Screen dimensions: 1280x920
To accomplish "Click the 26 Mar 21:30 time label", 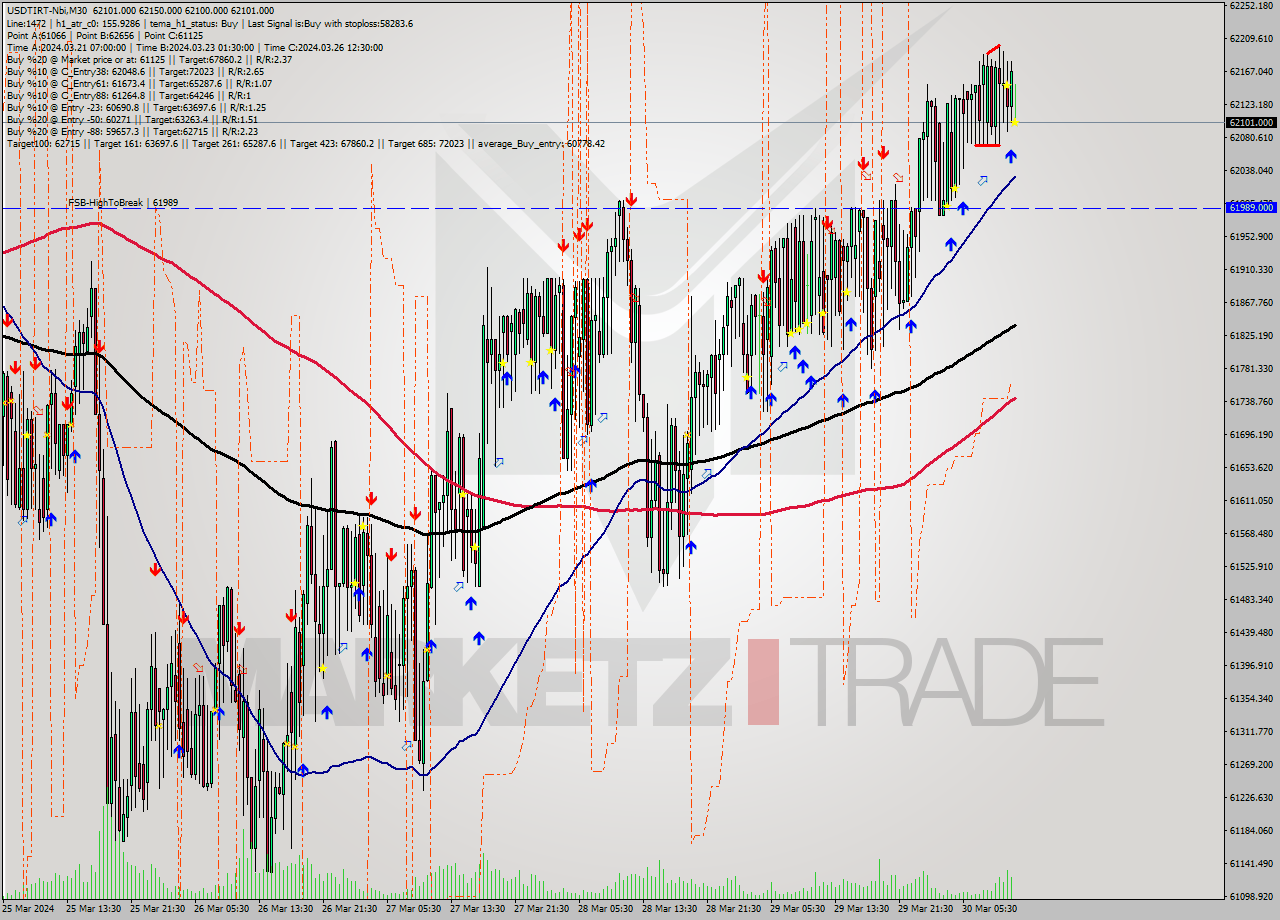I will 349,909.
